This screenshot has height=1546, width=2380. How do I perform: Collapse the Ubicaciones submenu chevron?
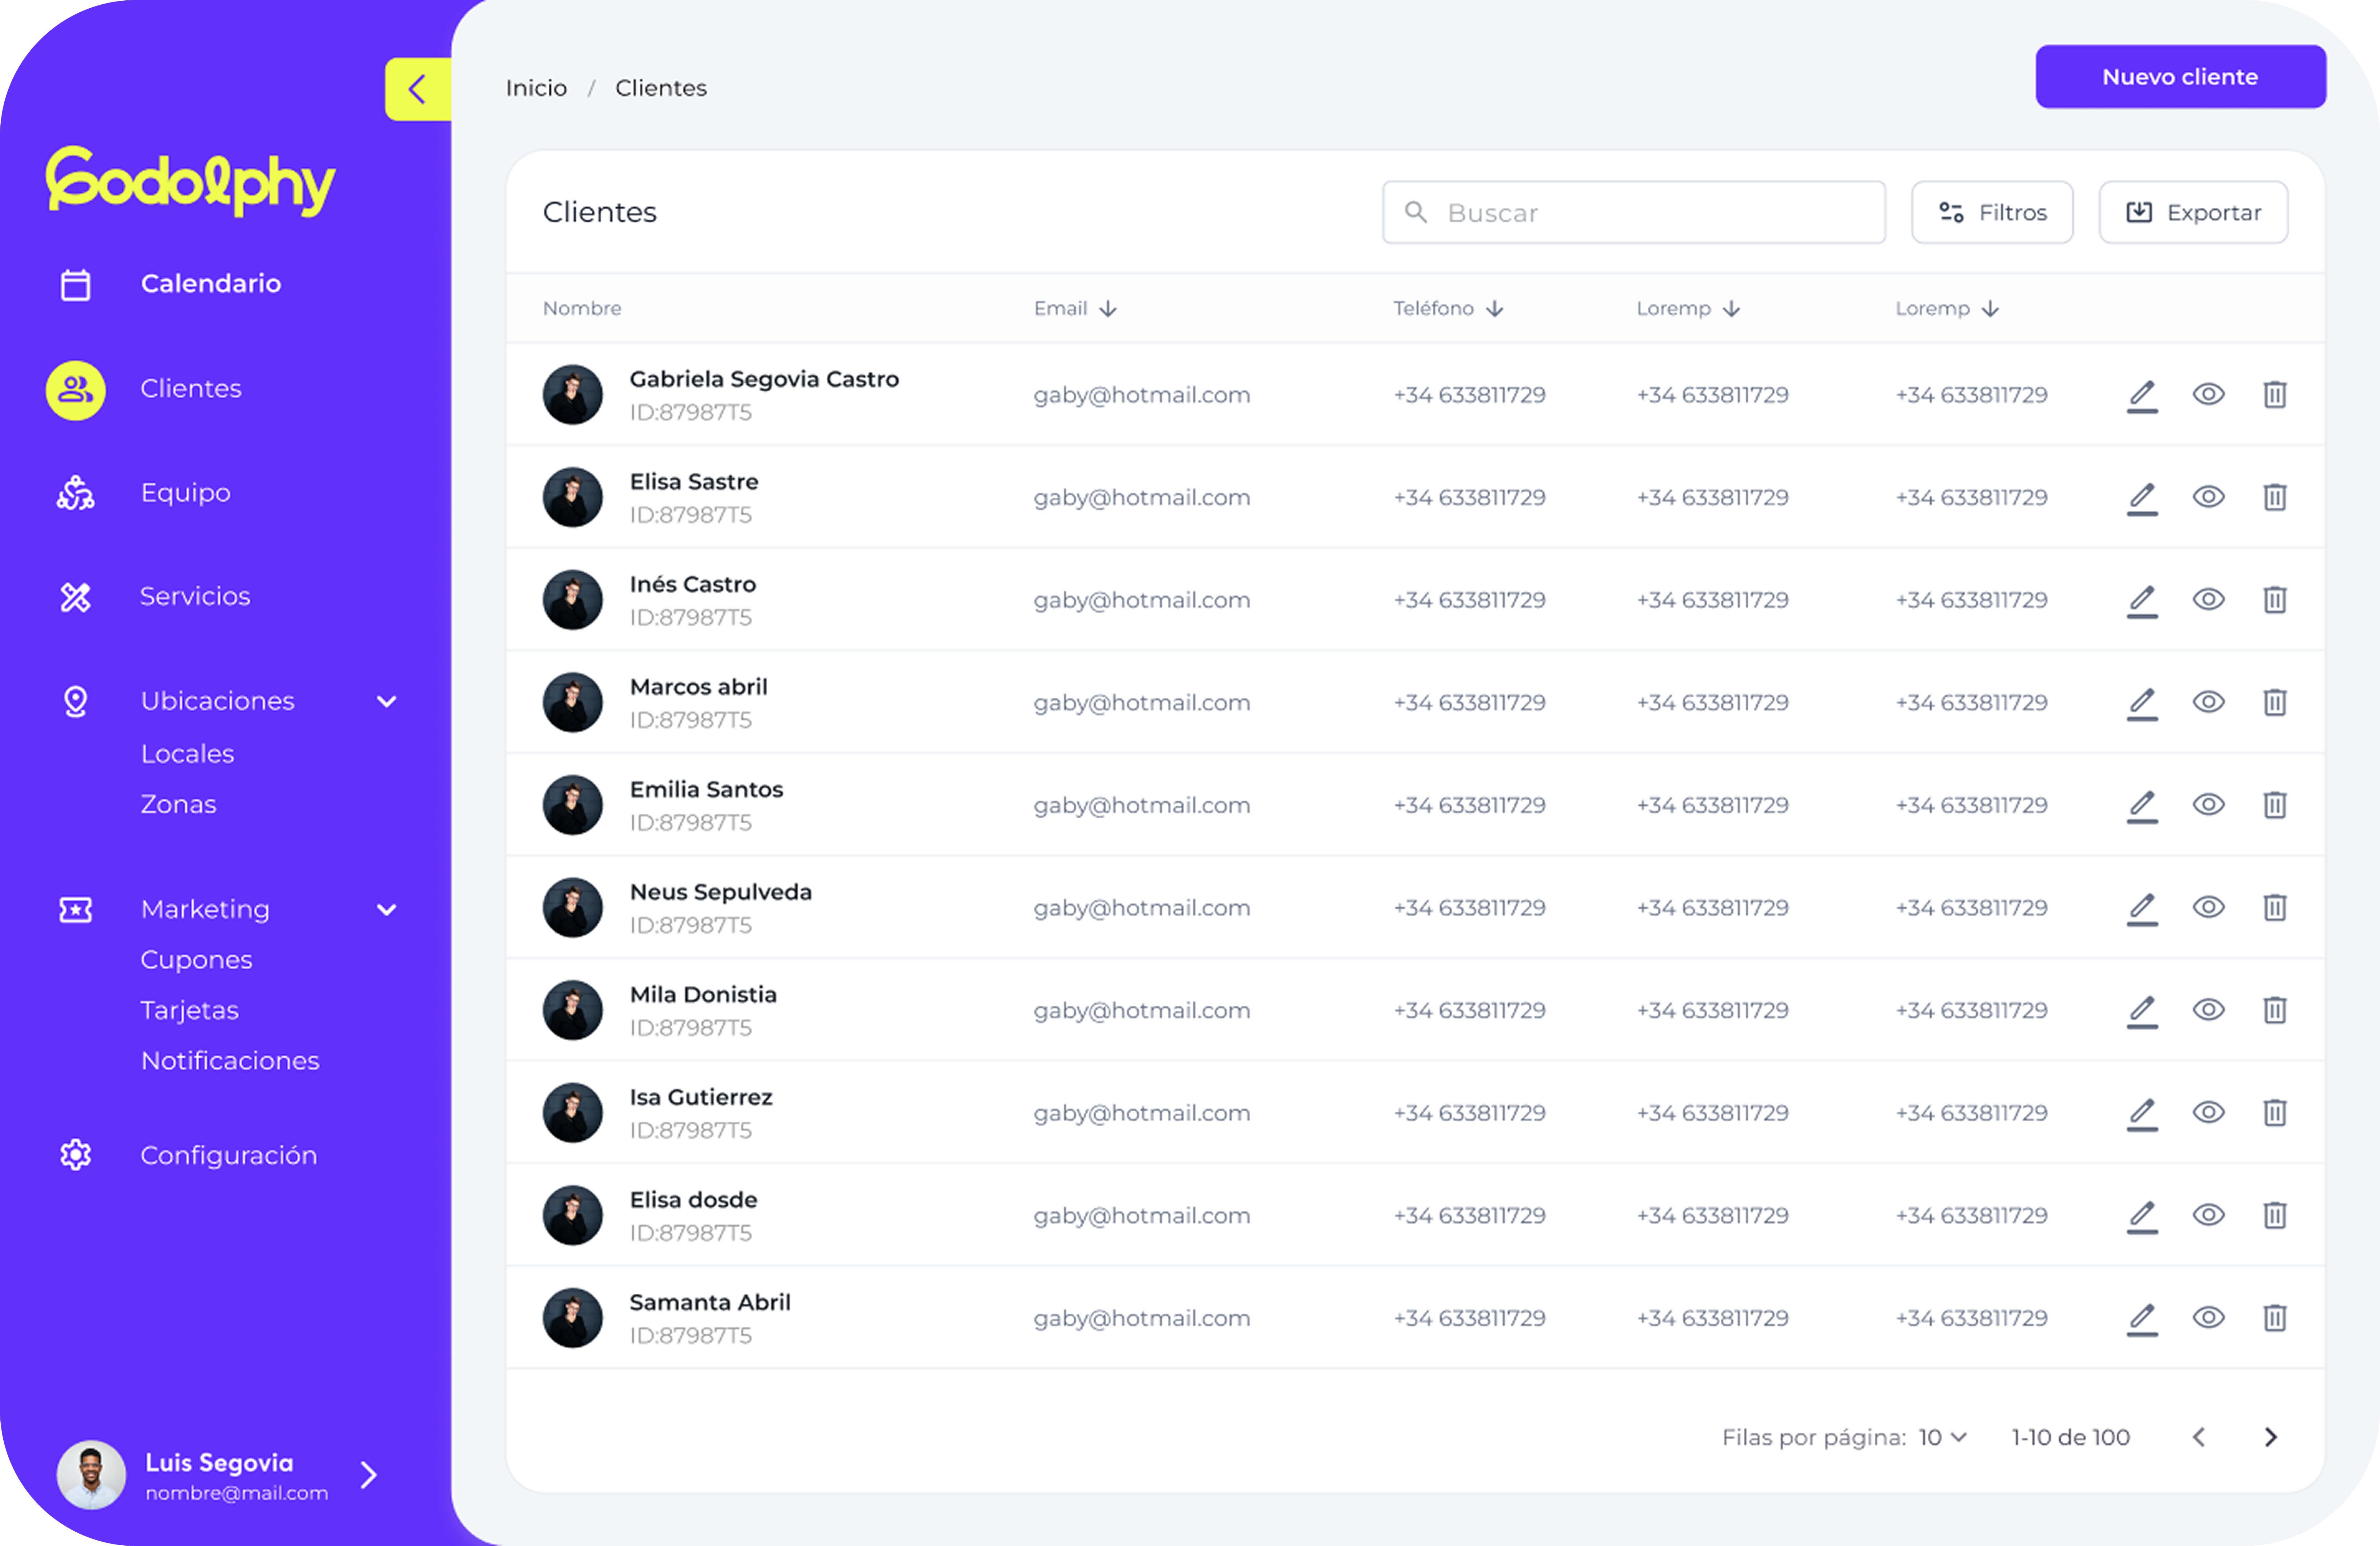(x=387, y=702)
